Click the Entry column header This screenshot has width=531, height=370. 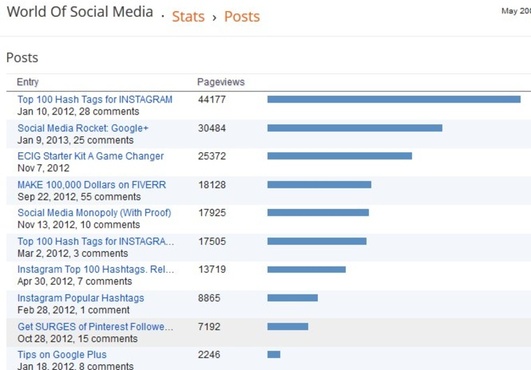click(28, 82)
